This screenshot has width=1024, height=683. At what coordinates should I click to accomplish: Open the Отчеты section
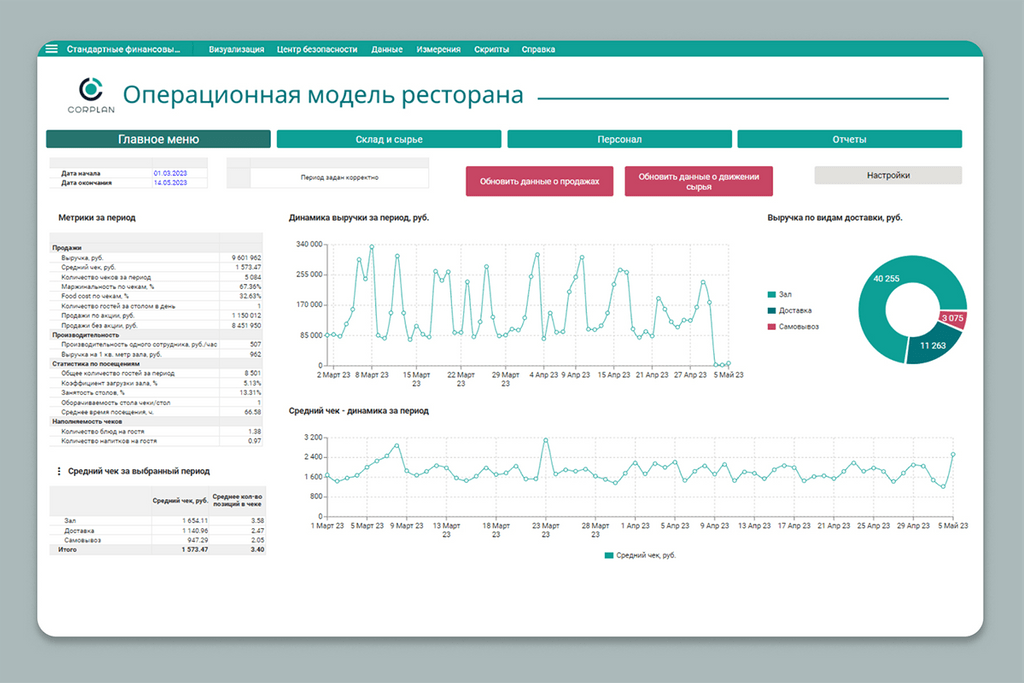[x=849, y=139]
